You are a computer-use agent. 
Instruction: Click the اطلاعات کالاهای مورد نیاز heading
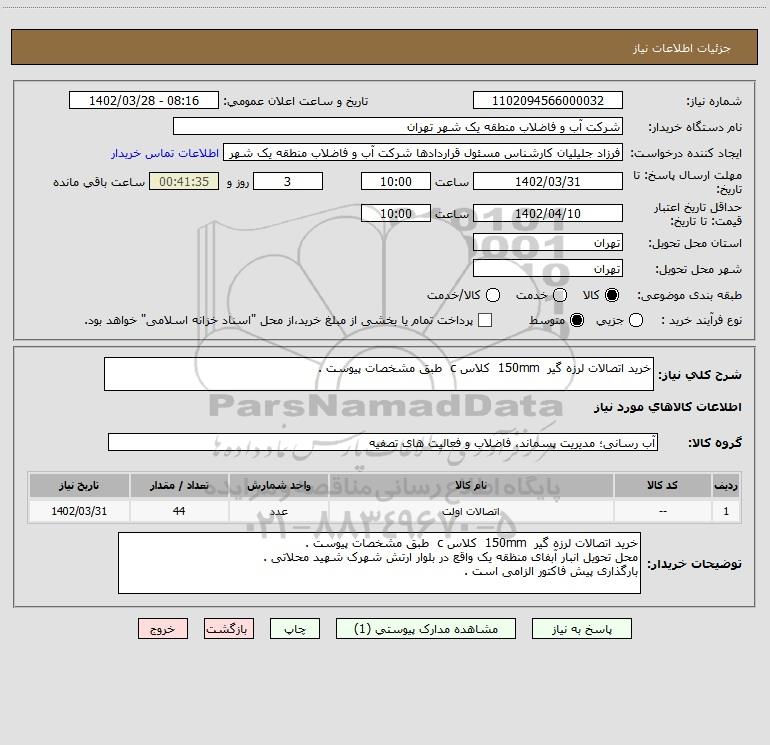(667, 407)
